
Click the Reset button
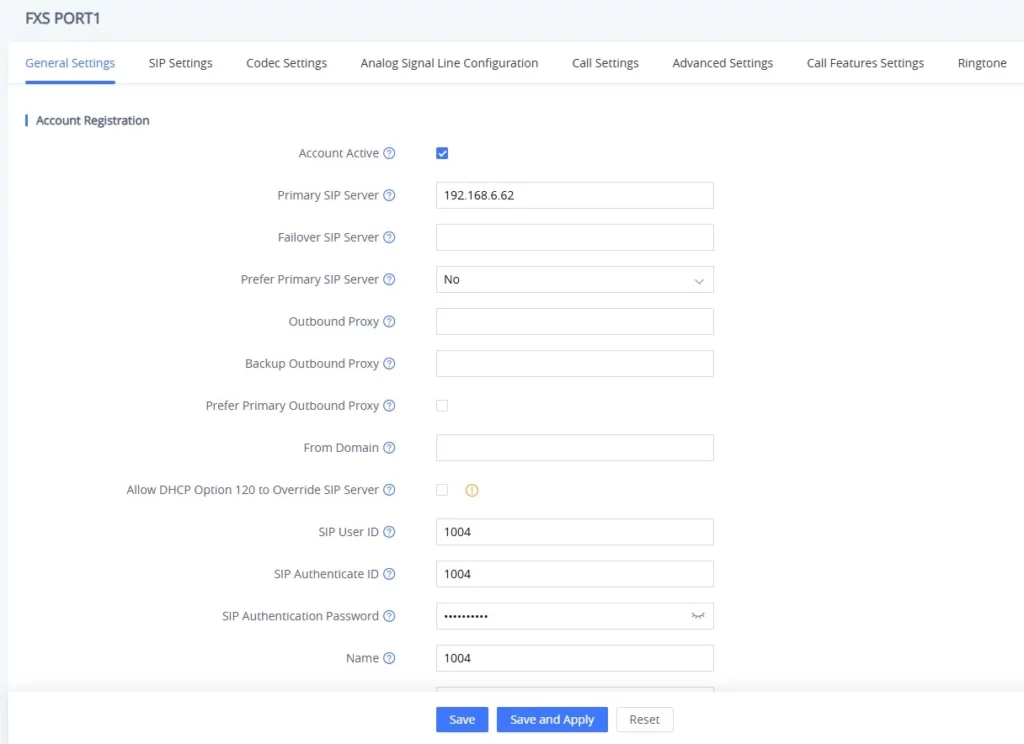pos(644,719)
